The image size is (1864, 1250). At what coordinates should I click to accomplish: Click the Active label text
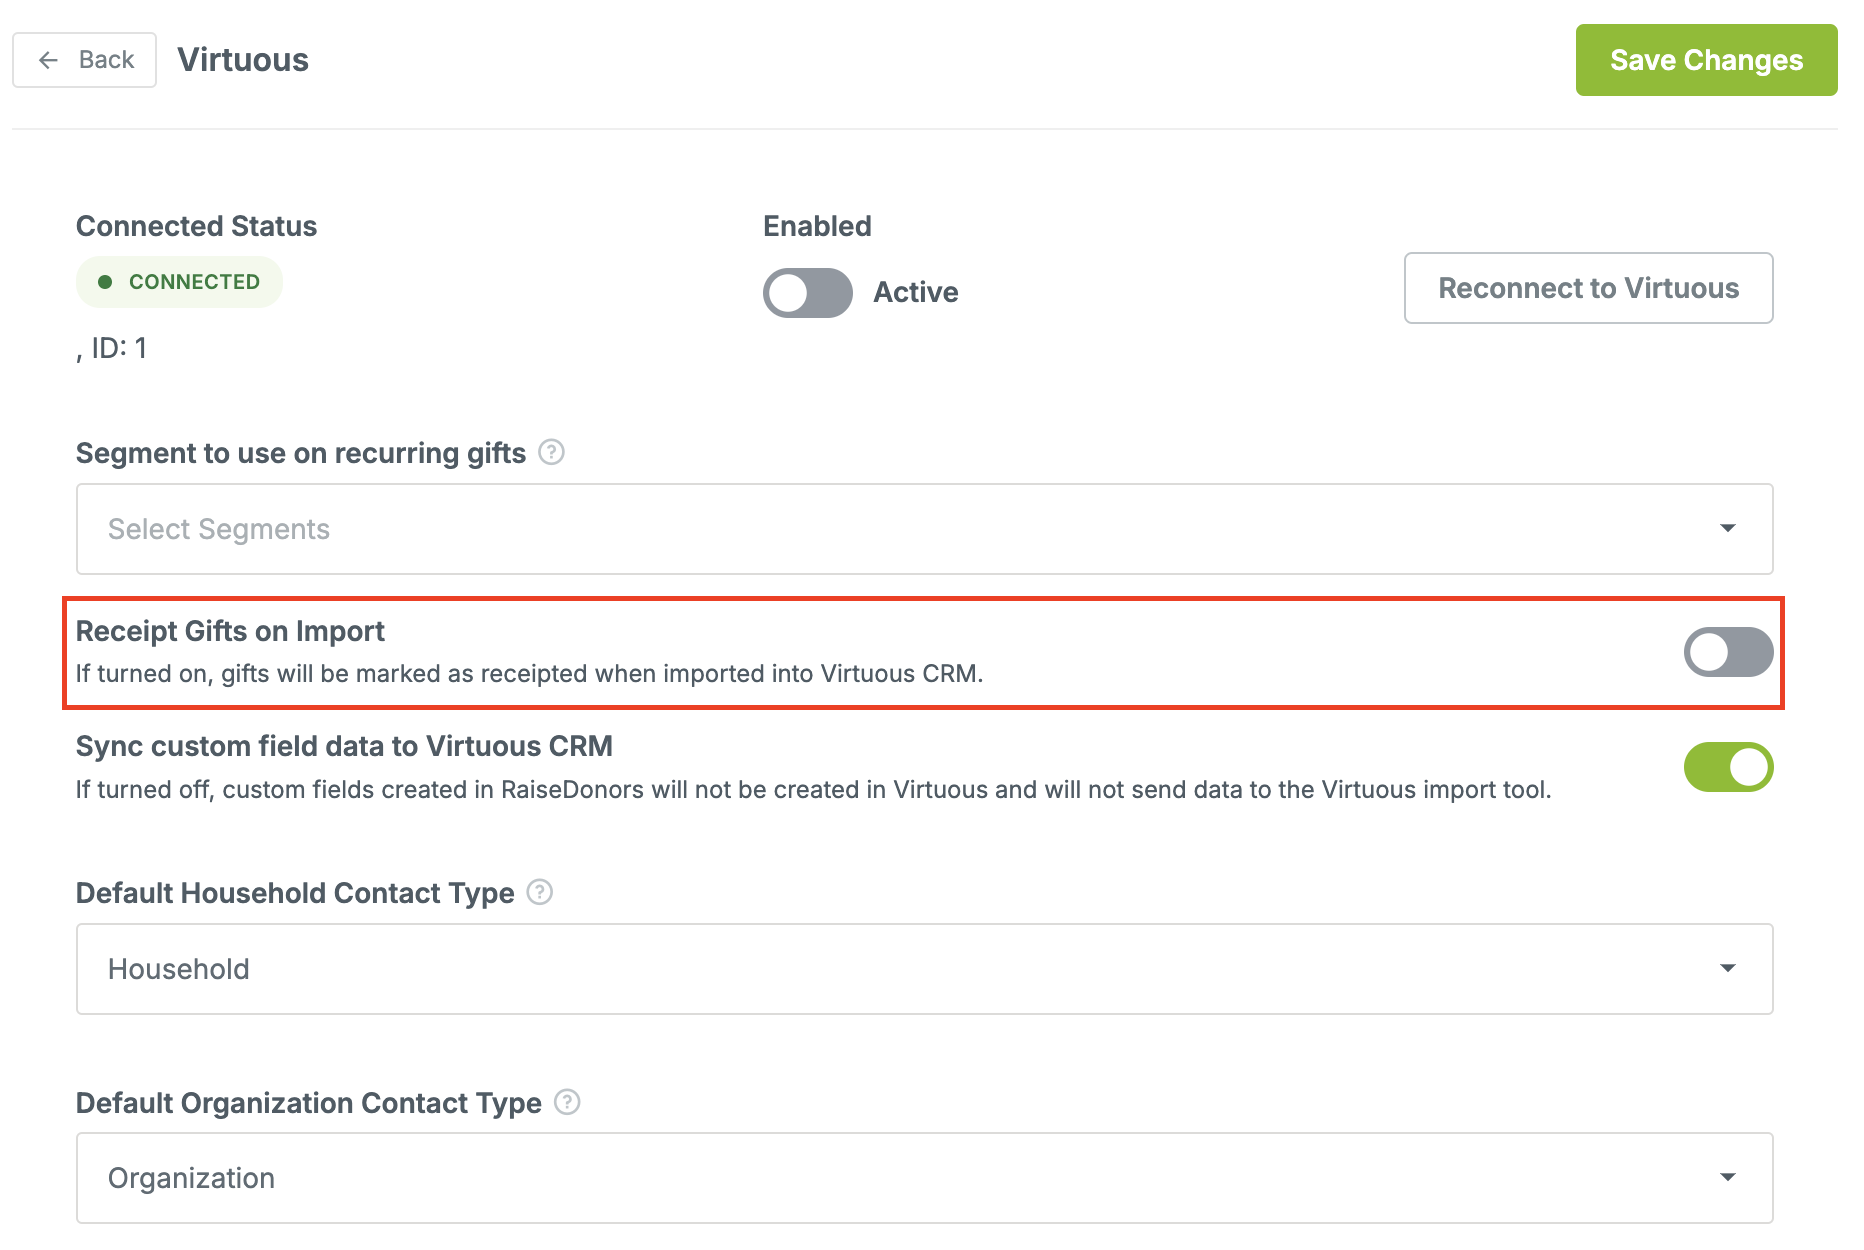tap(915, 292)
